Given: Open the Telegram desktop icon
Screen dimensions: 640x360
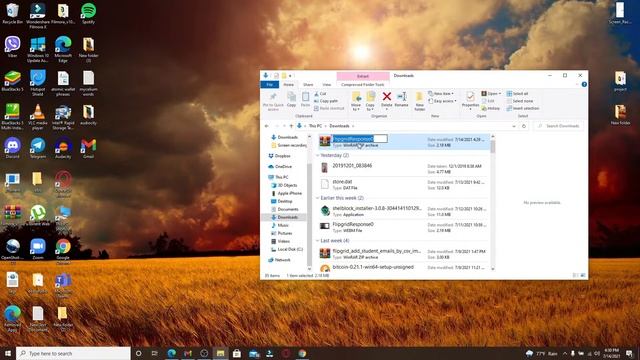Looking at the screenshot, I should click(38, 148).
